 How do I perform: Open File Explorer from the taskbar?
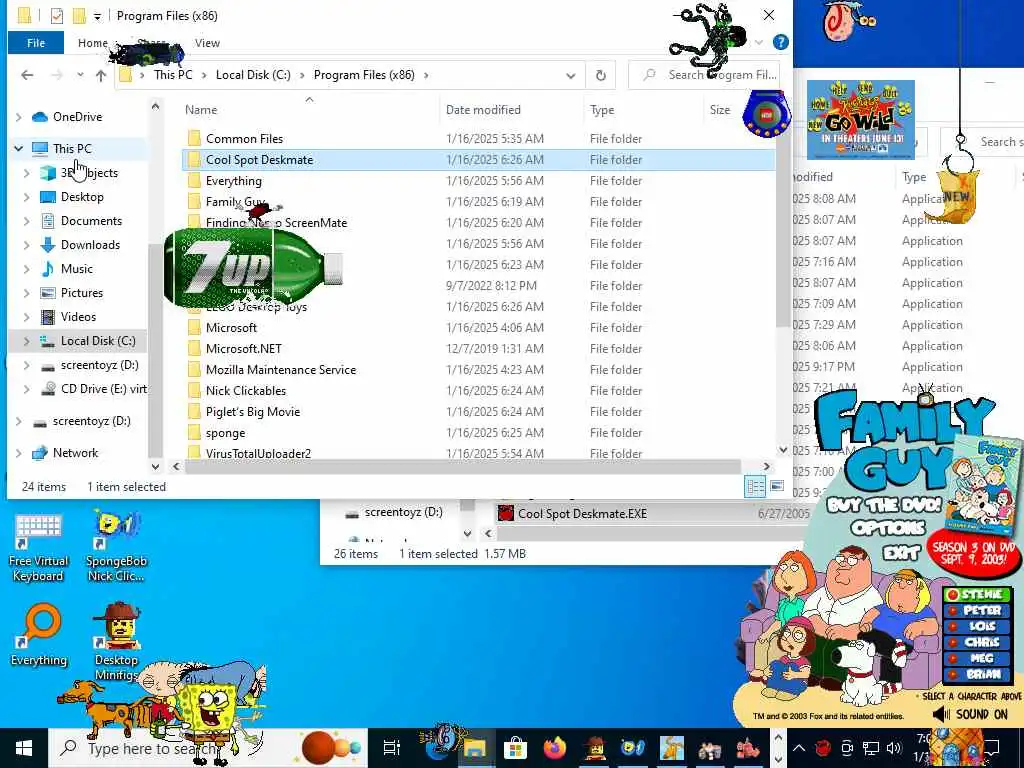point(475,748)
